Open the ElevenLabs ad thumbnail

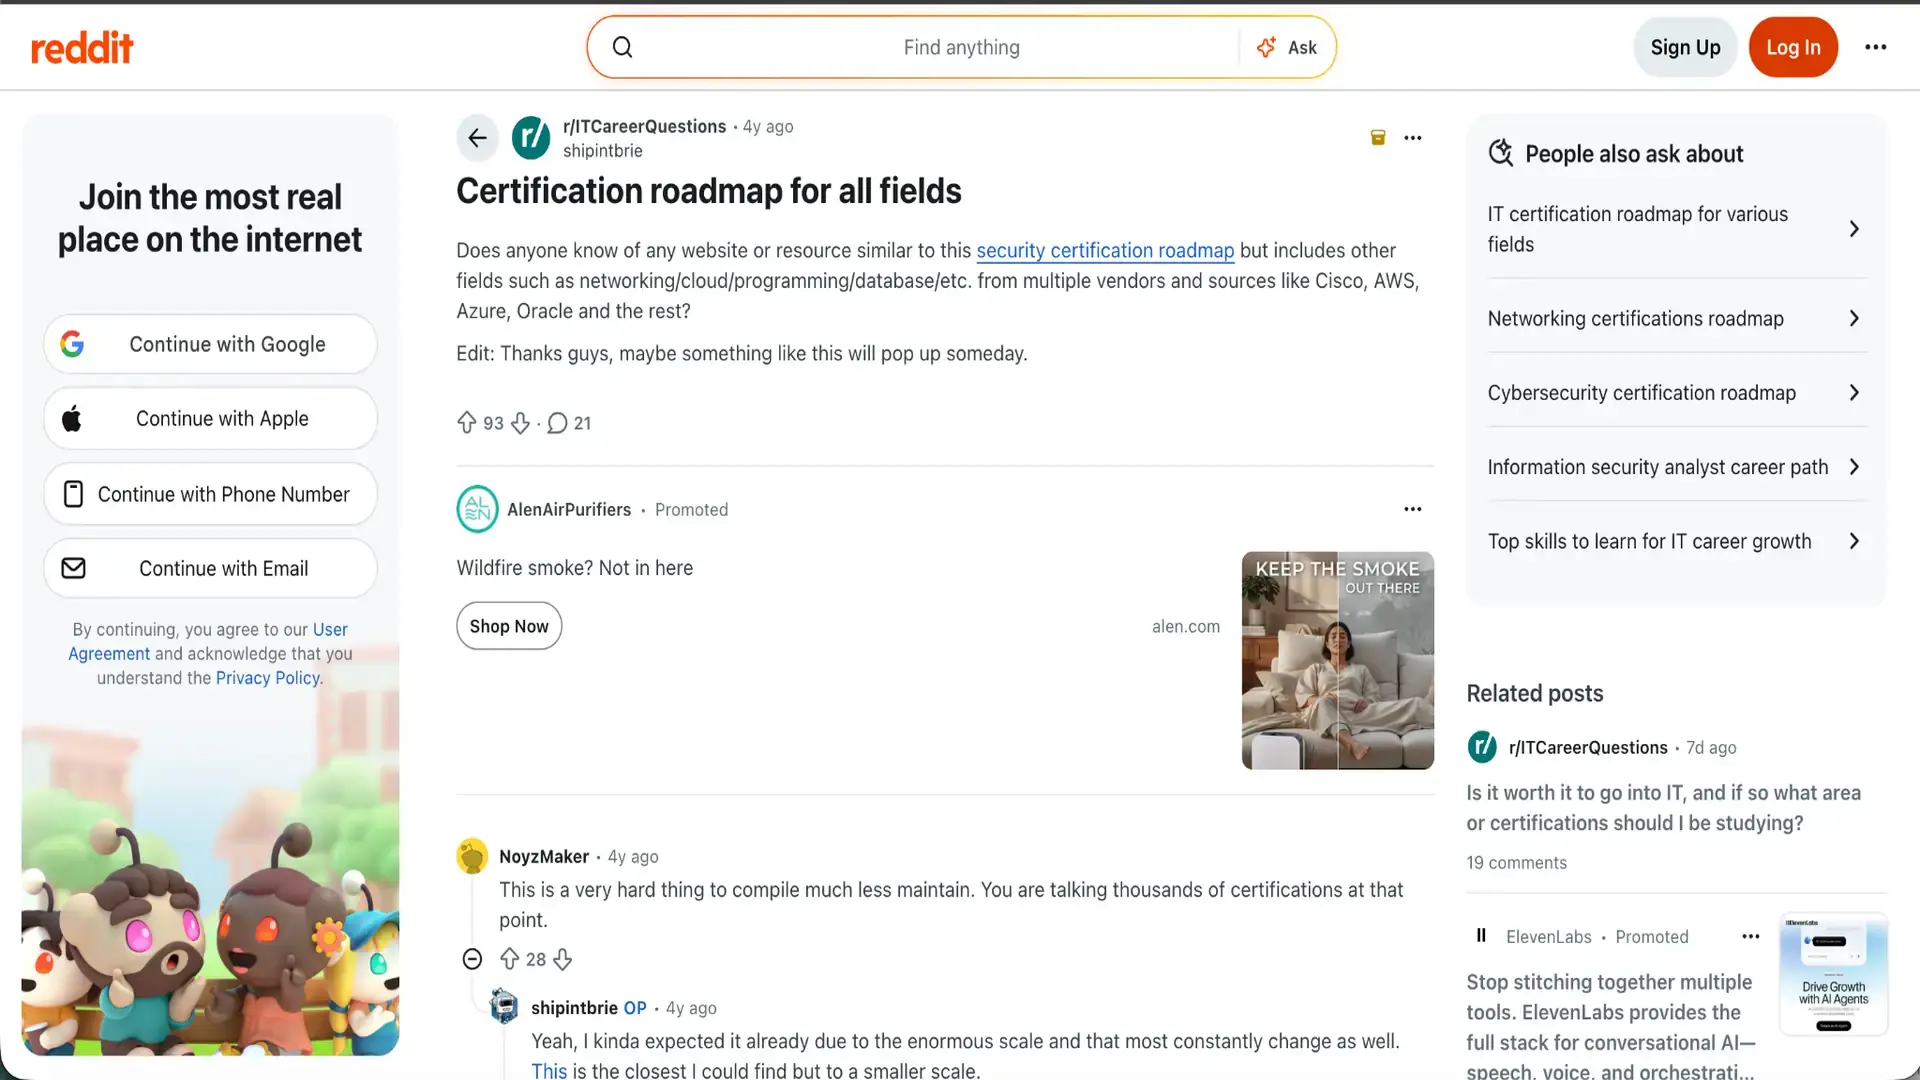click(x=1833, y=974)
